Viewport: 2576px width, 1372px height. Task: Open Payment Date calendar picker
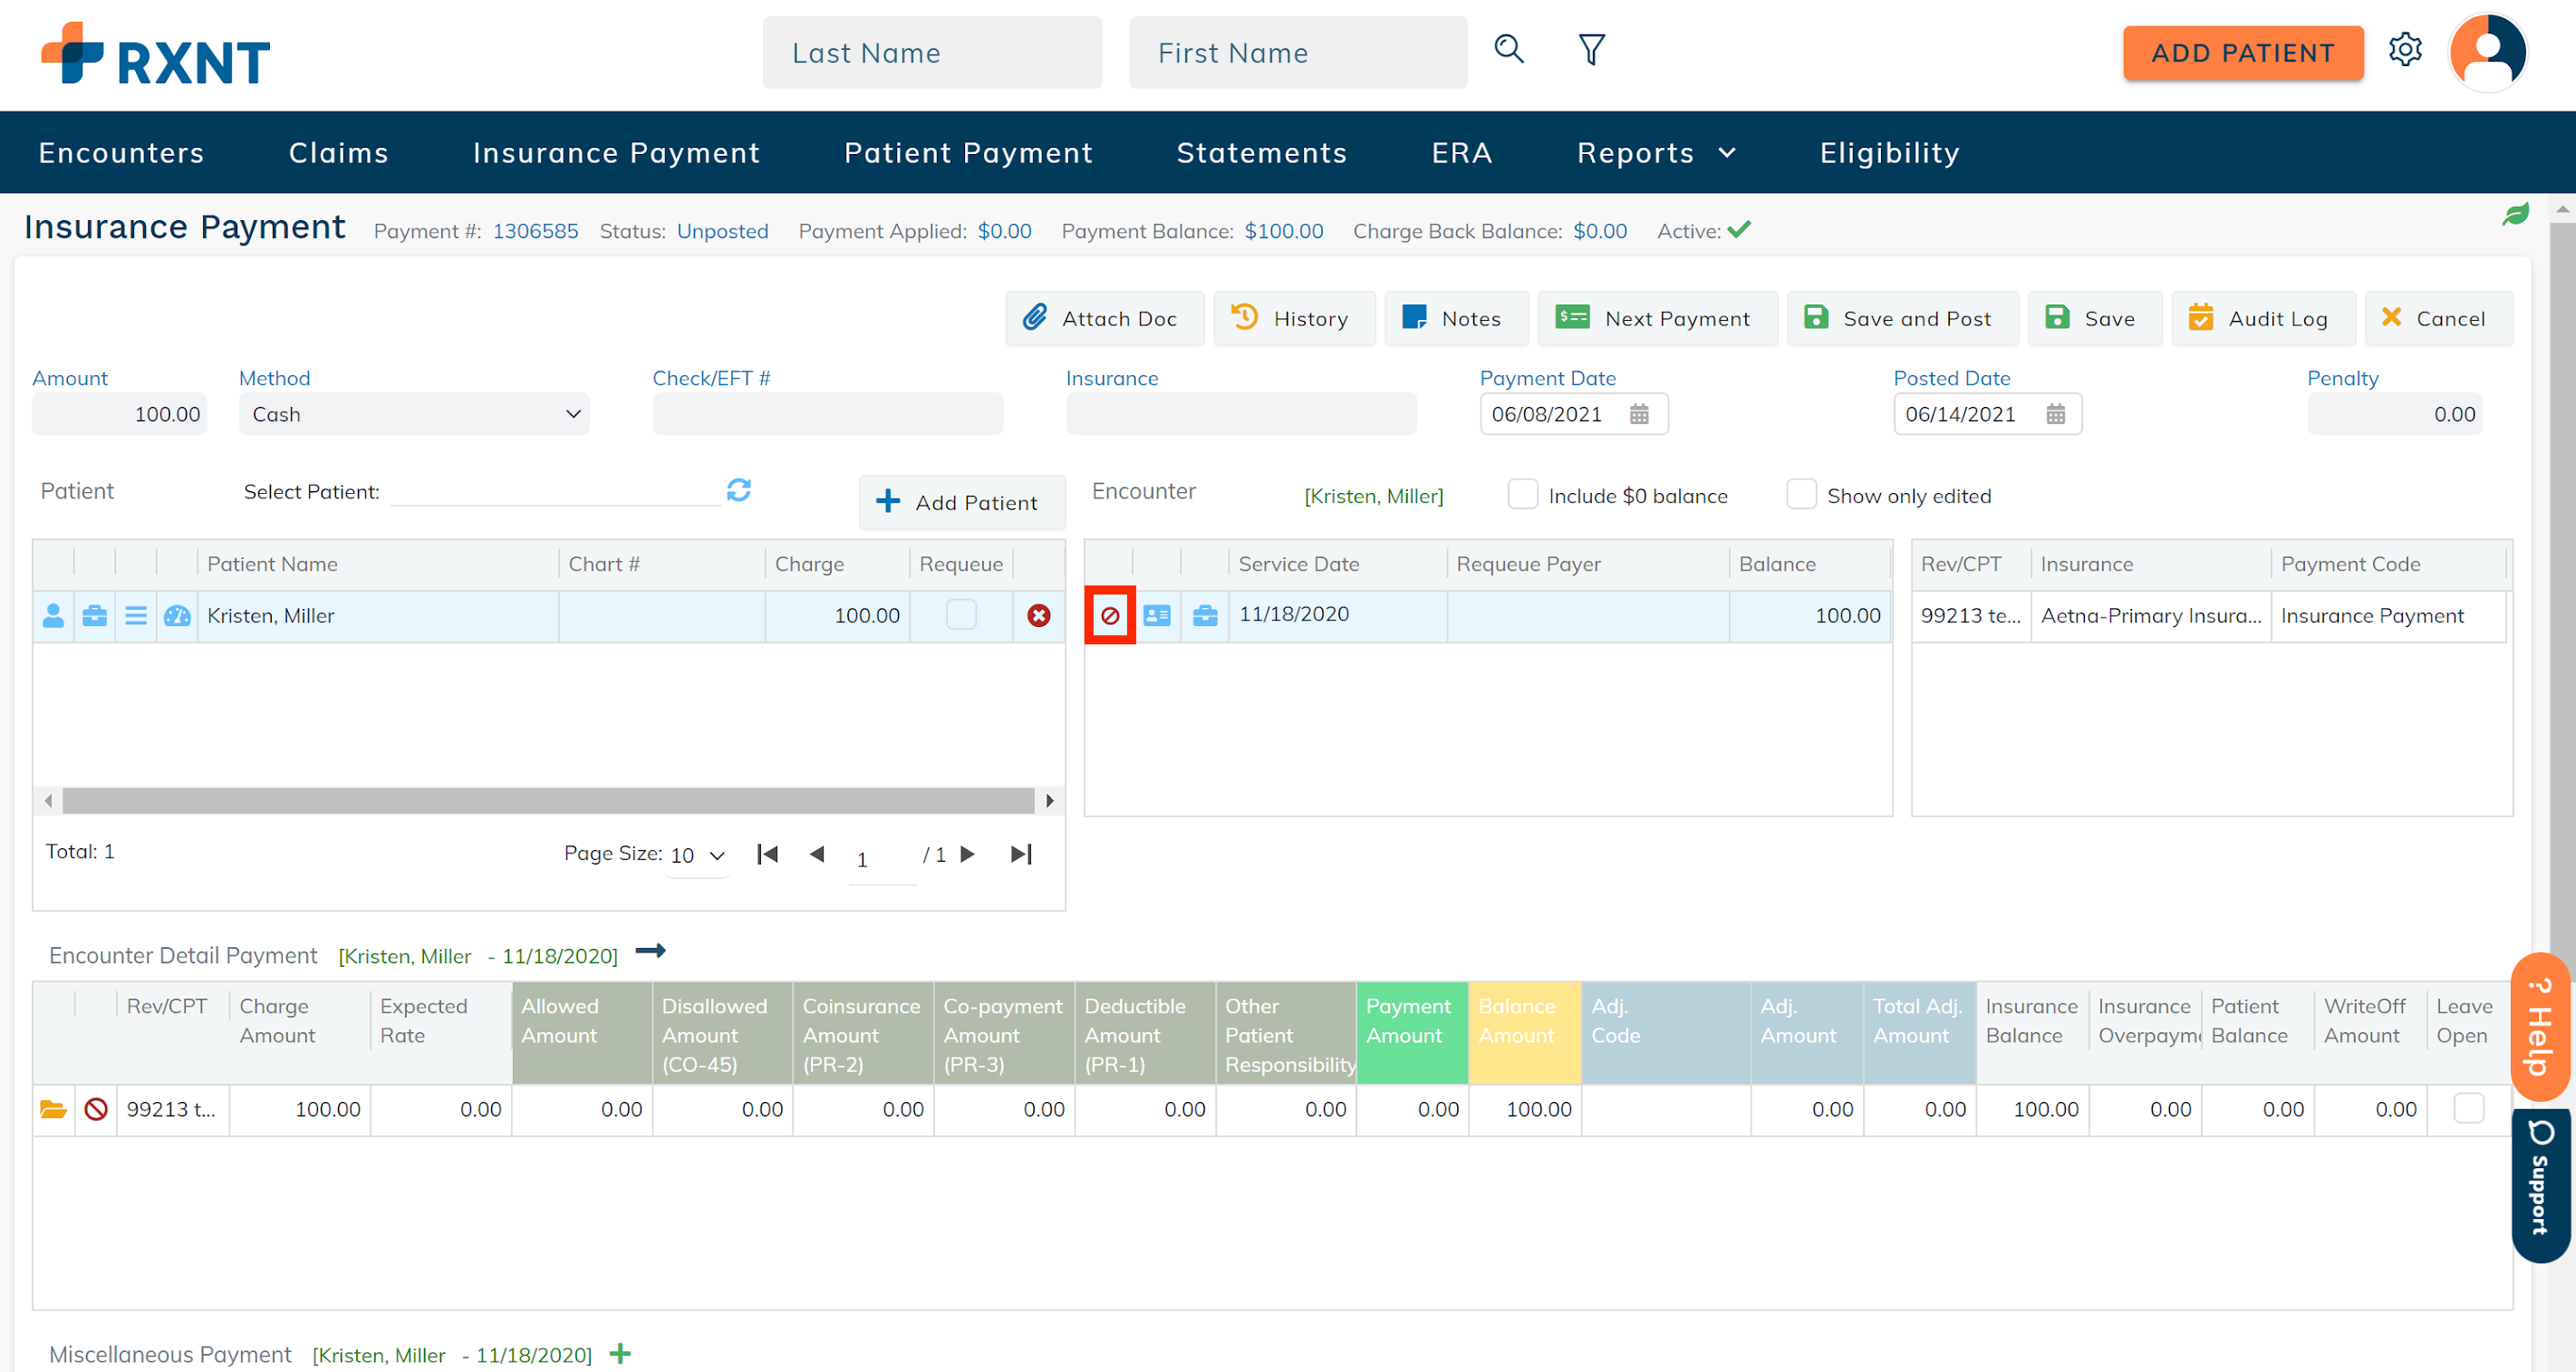1639,414
